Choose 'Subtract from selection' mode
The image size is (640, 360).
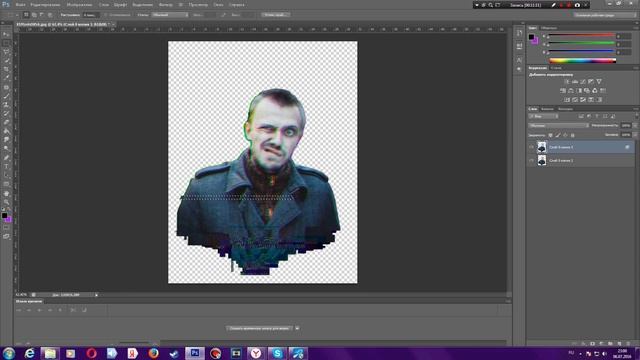[42, 15]
